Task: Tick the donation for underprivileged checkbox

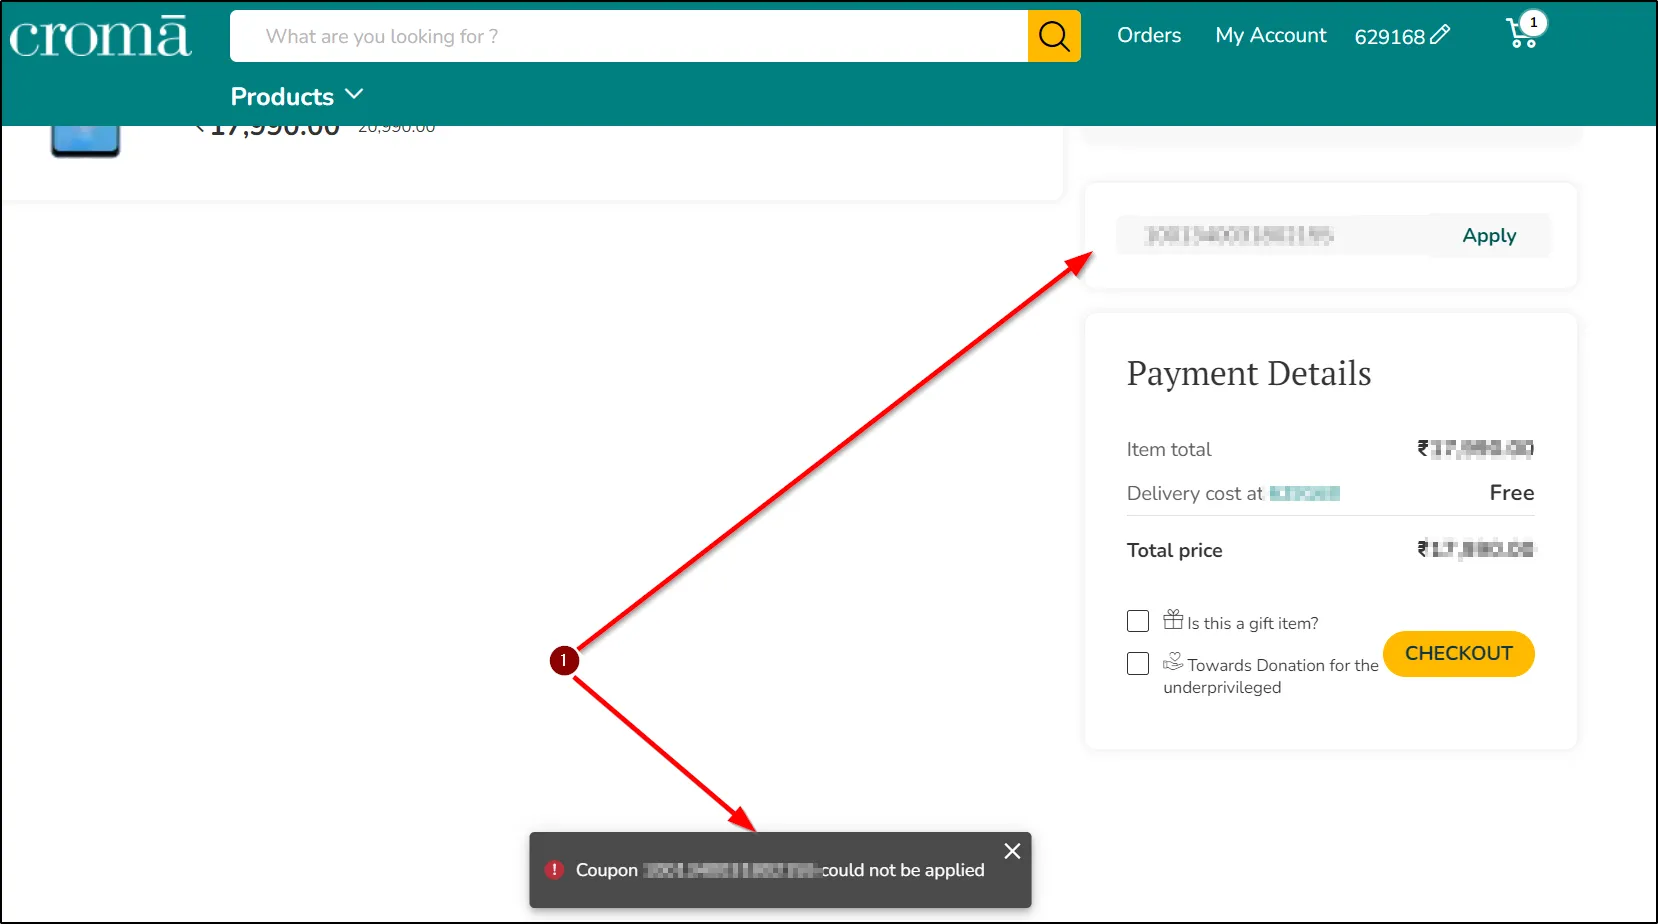Action: (x=1138, y=663)
